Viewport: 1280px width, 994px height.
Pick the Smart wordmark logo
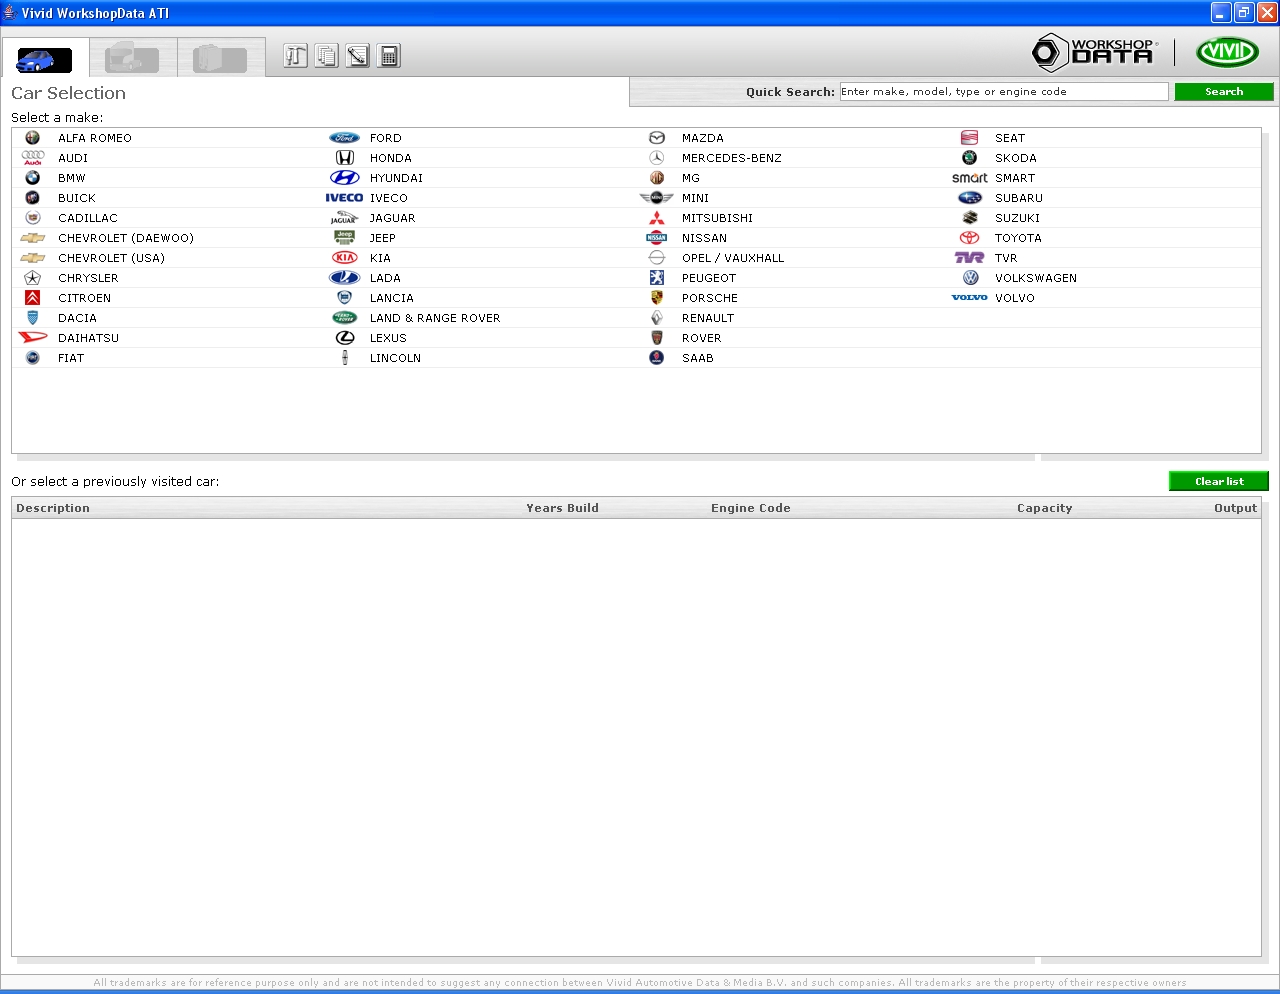pos(969,178)
